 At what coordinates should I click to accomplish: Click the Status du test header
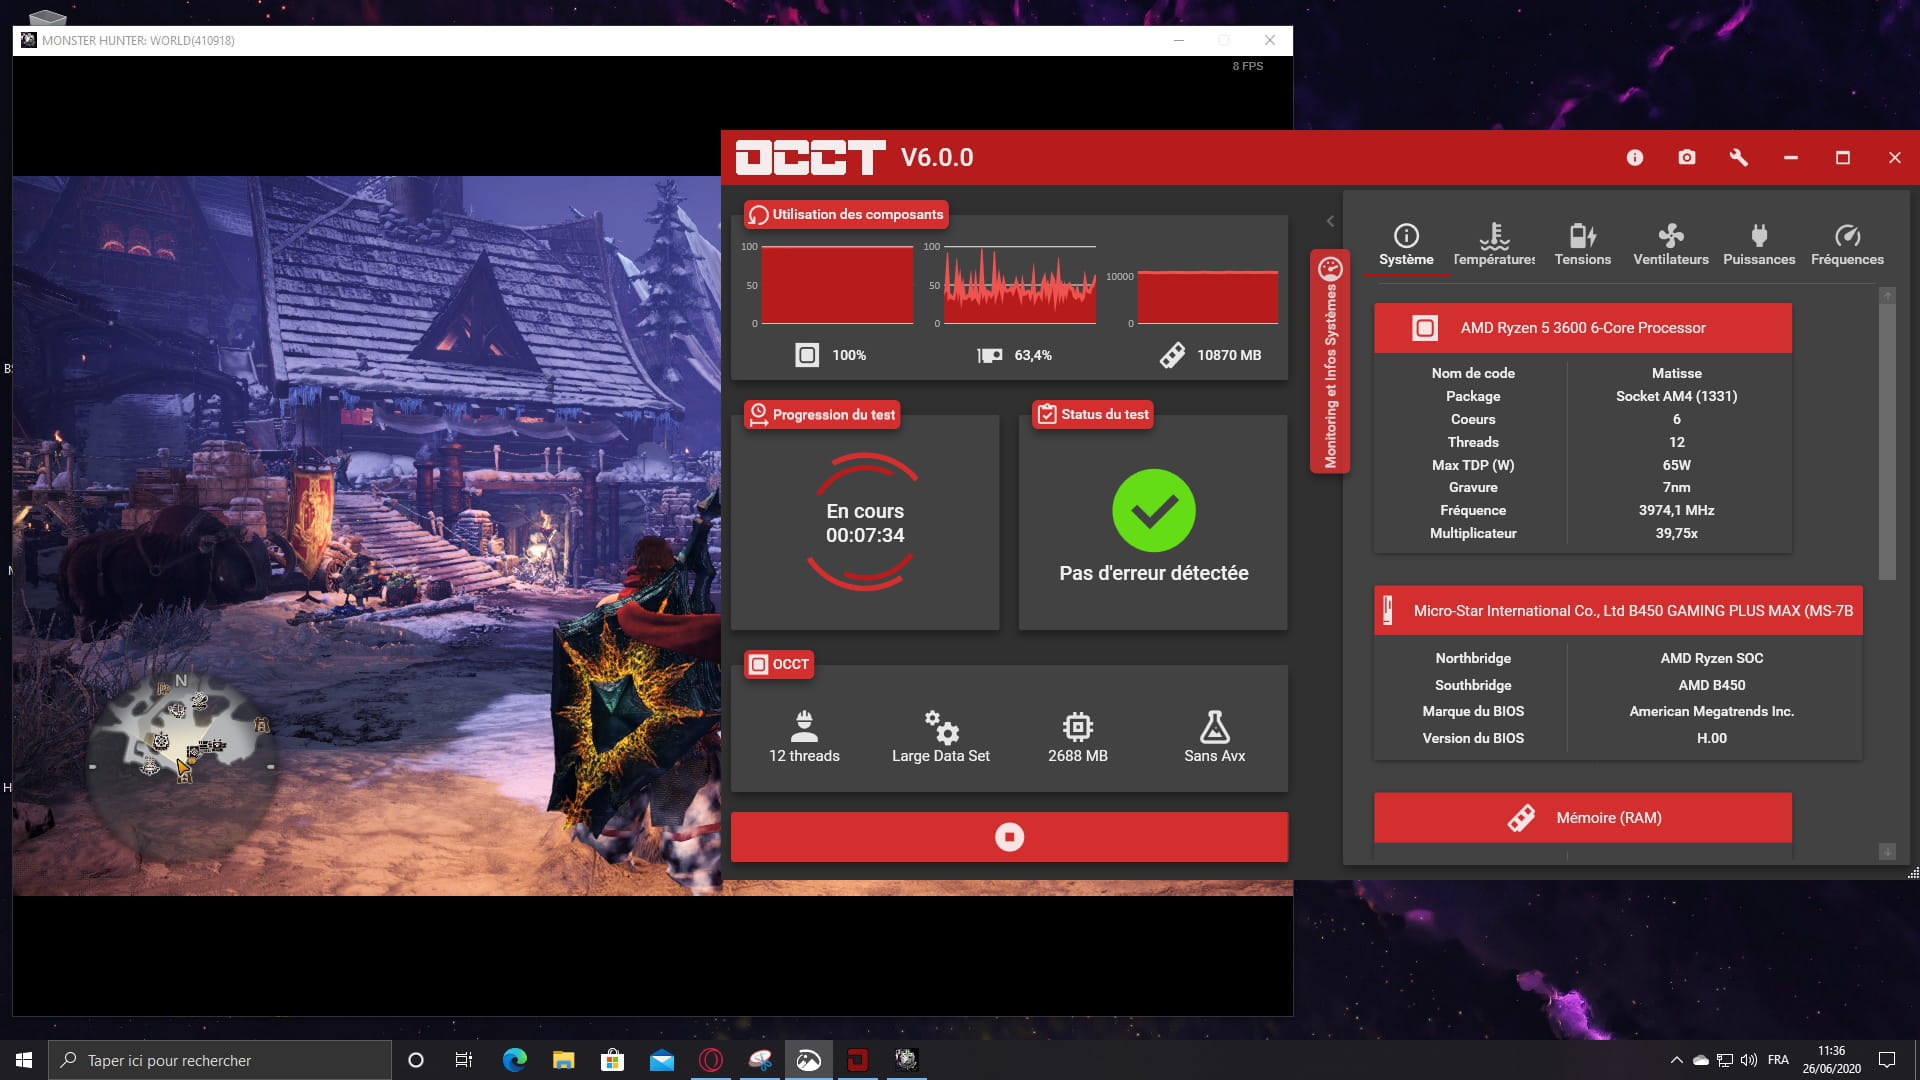pyautogui.click(x=1093, y=414)
